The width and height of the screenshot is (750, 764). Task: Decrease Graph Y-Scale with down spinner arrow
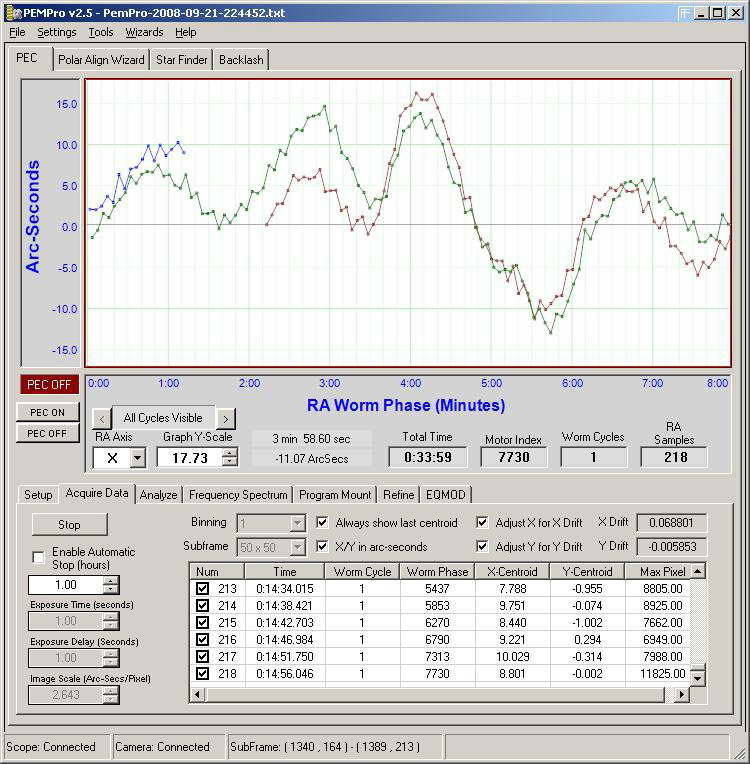(x=230, y=462)
